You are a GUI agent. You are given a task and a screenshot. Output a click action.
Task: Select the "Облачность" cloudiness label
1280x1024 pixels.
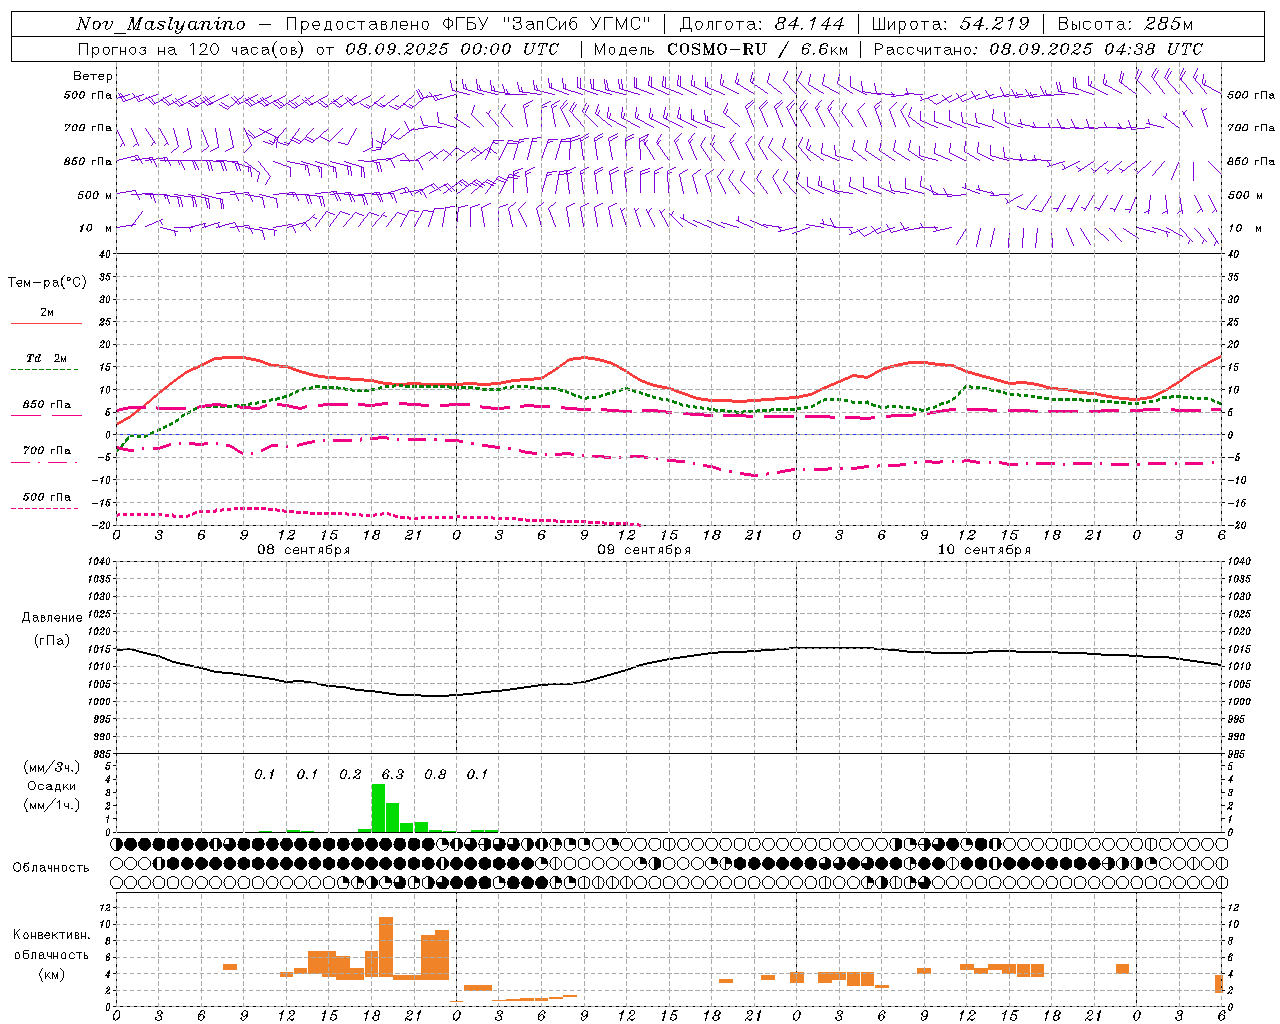[x=51, y=868]
